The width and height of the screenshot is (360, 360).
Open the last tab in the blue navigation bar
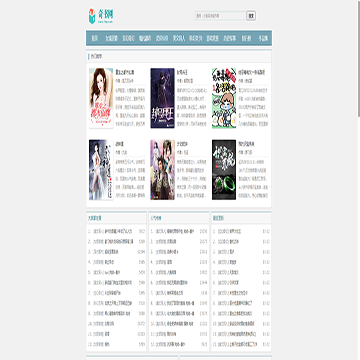[x=263, y=38]
